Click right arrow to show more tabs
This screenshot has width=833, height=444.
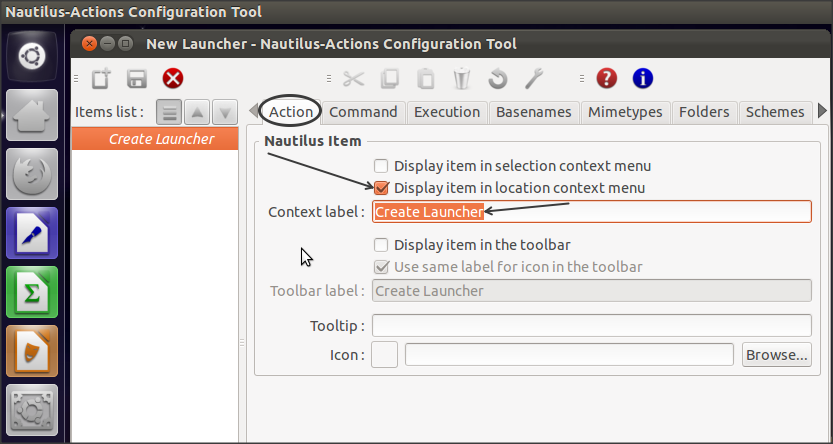[x=822, y=111]
